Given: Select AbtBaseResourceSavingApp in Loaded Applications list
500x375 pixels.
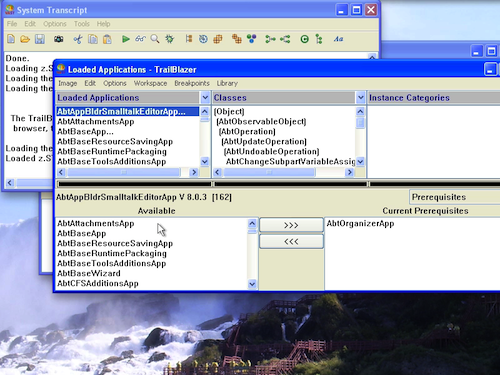Looking at the screenshot, I should (128, 141).
